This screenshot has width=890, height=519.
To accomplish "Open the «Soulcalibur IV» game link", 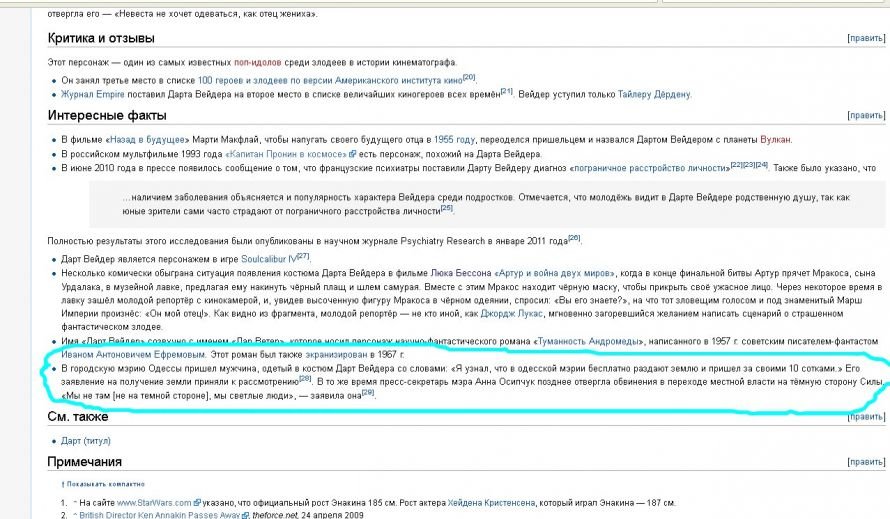I will 269,259.
